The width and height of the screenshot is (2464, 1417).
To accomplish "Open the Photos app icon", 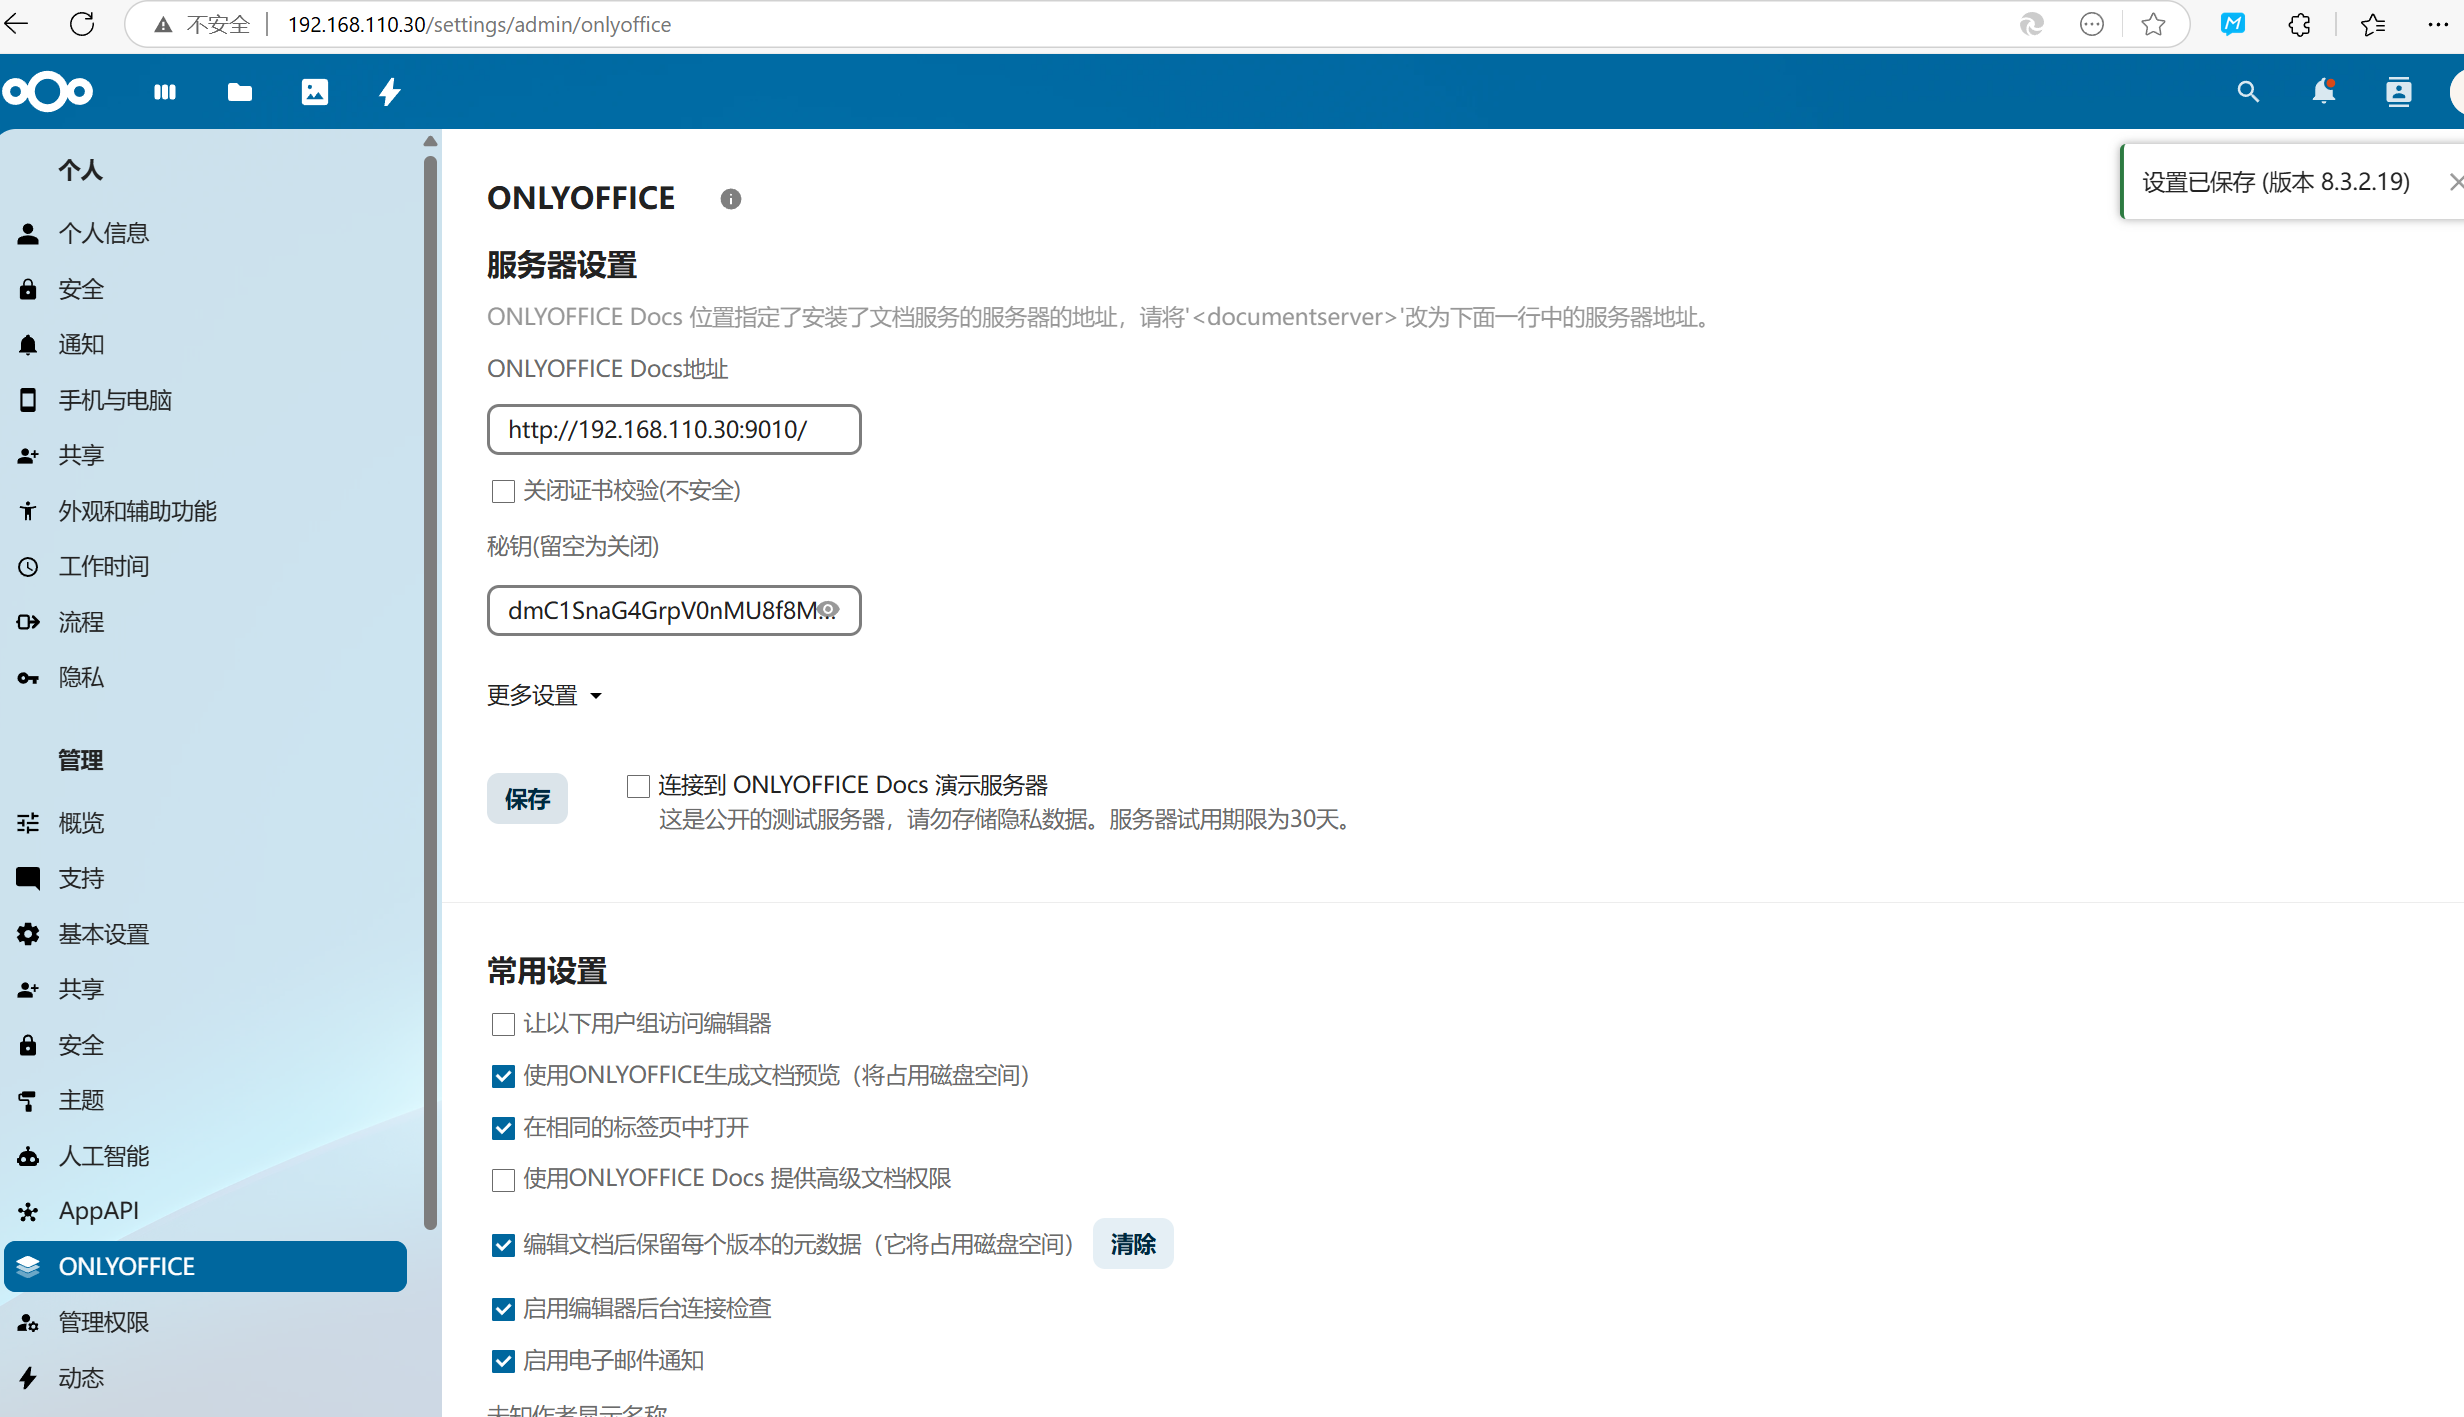I will pos(315,92).
